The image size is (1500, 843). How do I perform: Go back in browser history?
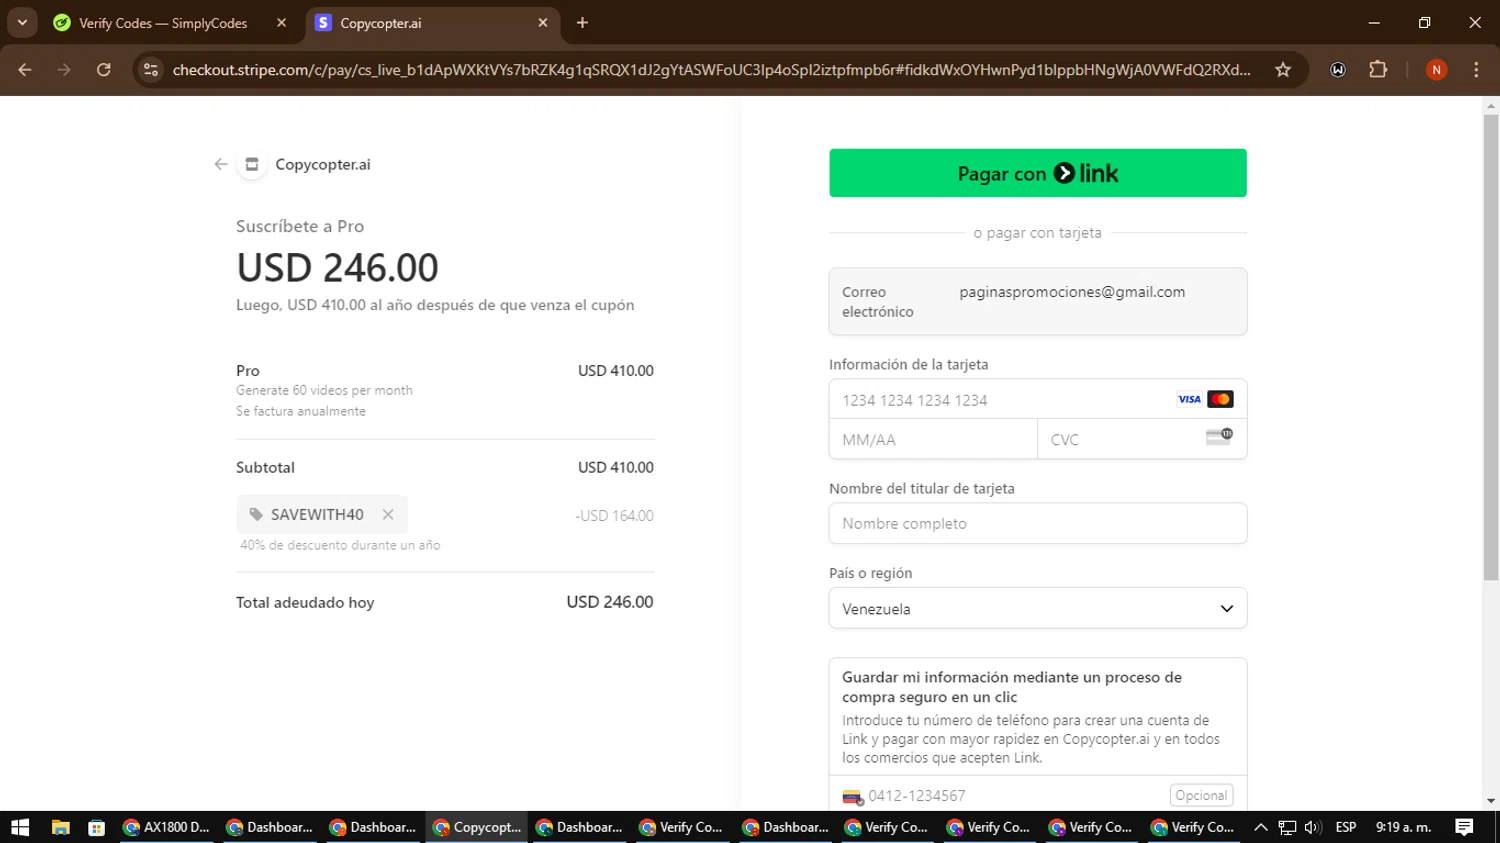25,70
